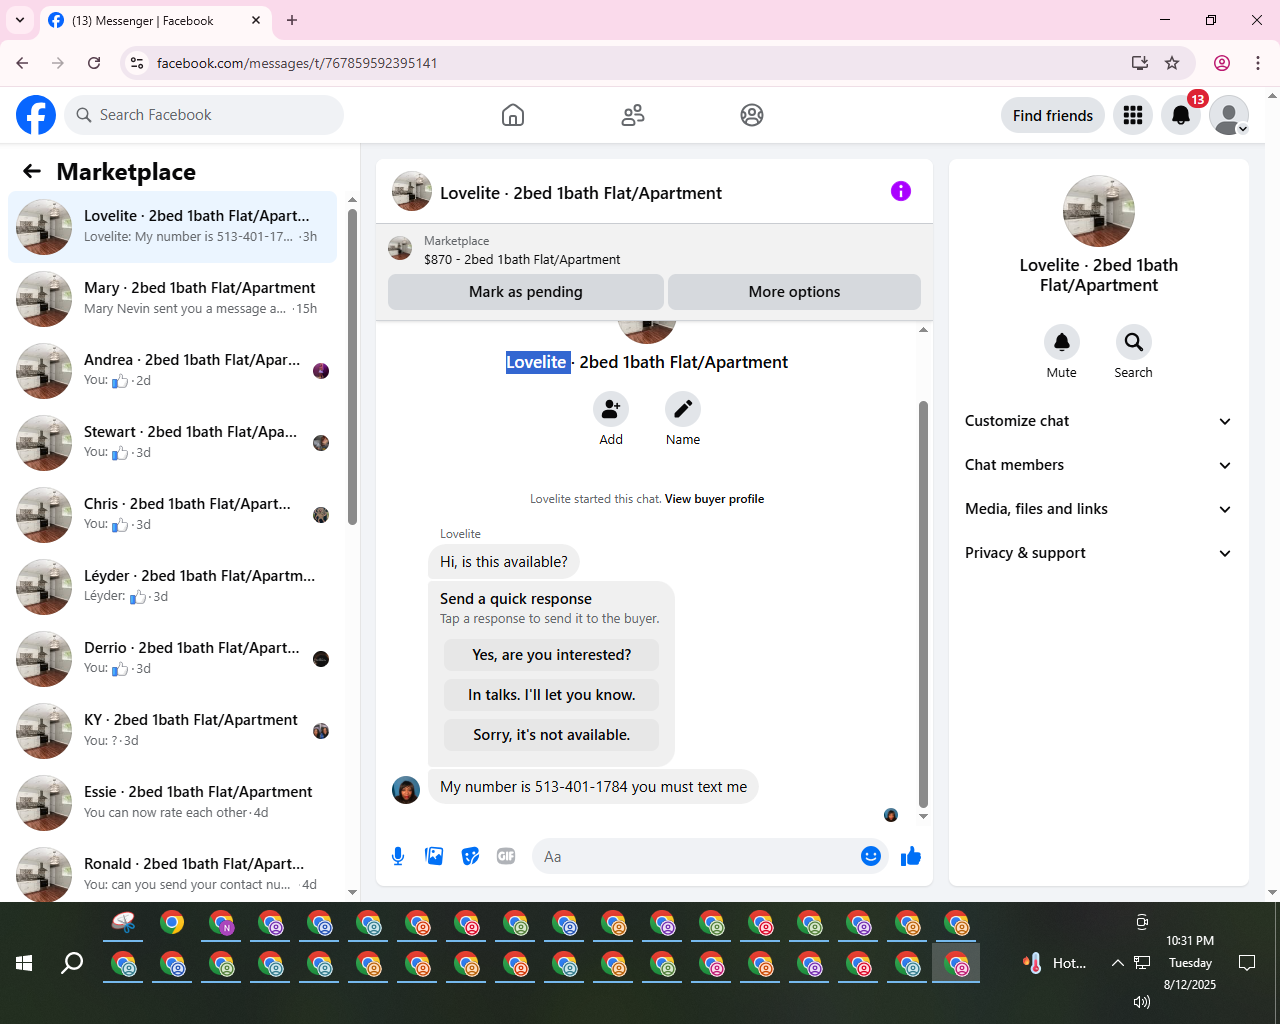
Task: Open the Chrome tab search dropdown
Action: click(x=20, y=20)
